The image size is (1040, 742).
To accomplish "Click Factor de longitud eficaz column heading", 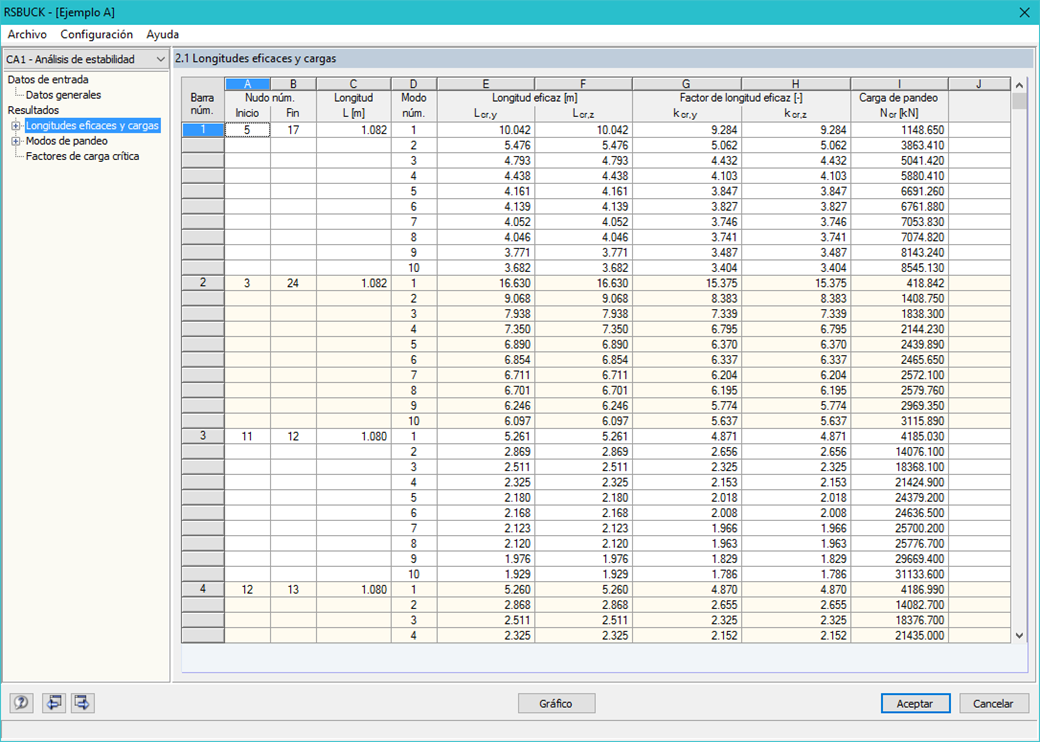I will coord(741,98).
